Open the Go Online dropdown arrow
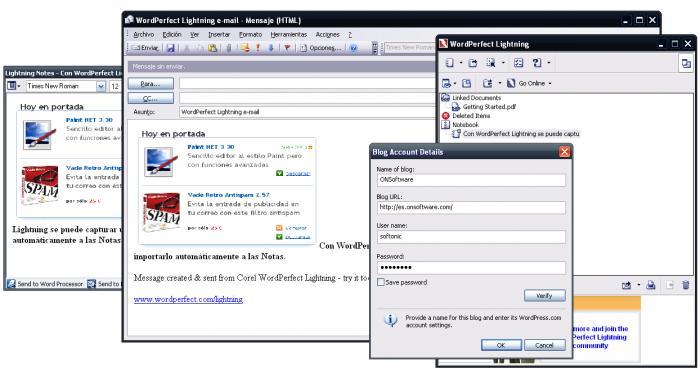The height and width of the screenshot is (370, 700). [x=550, y=83]
